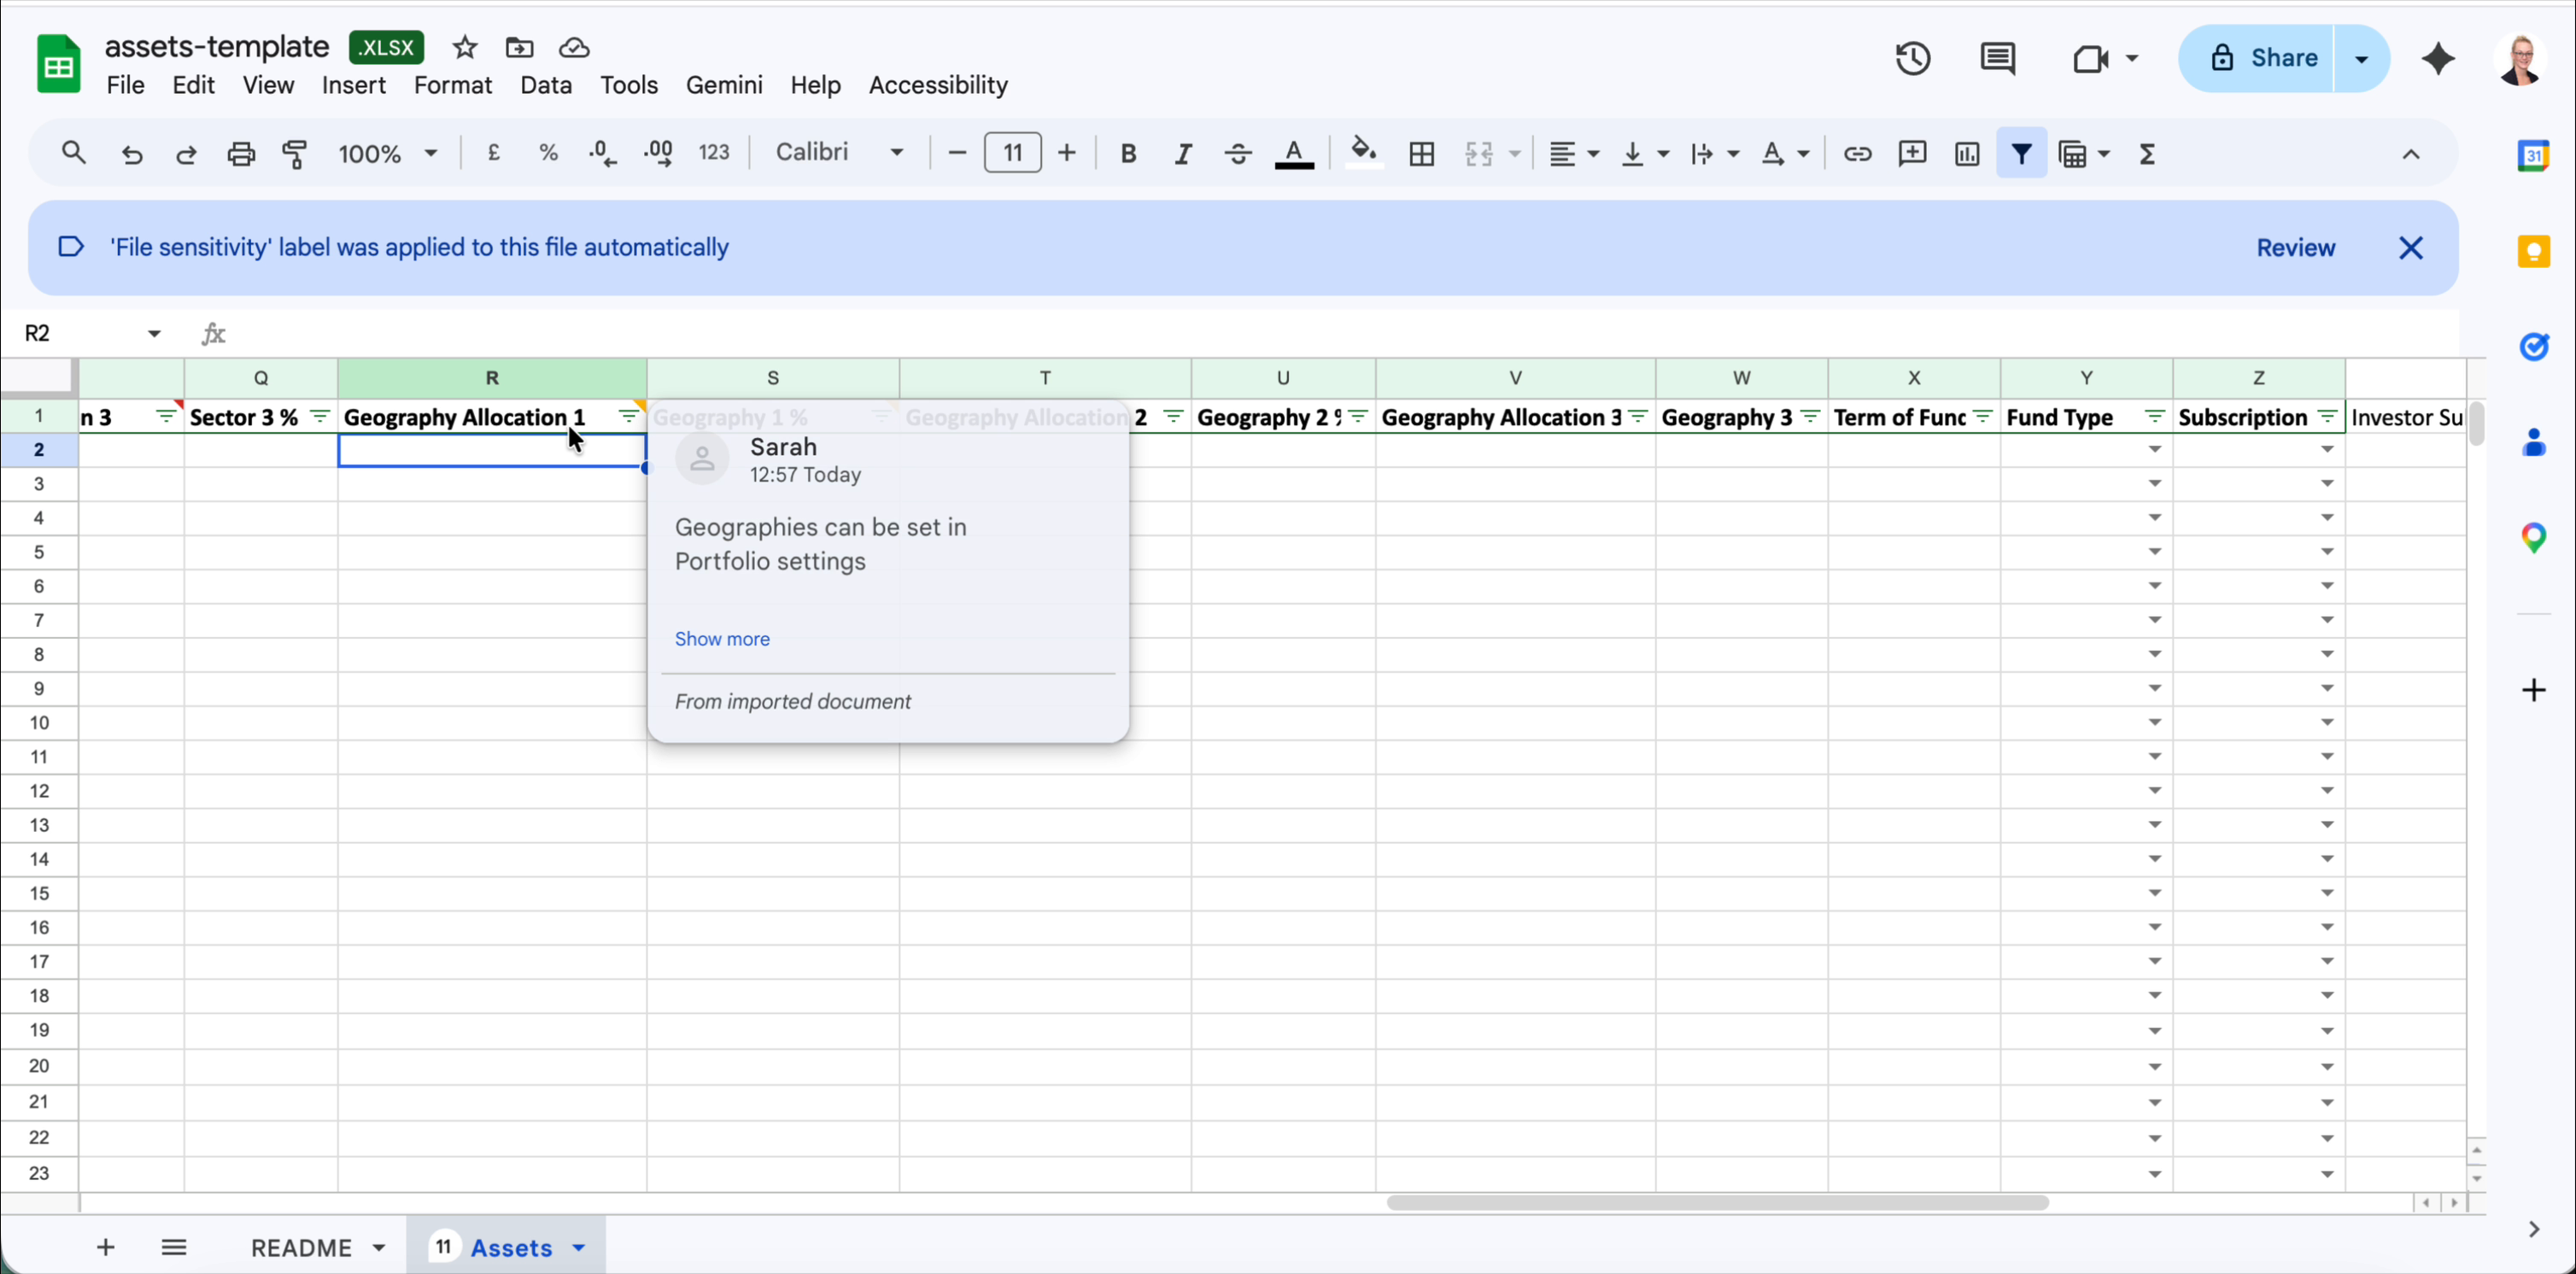The image size is (2576, 1274).
Task: Open the Accessibility menu
Action: coord(938,85)
